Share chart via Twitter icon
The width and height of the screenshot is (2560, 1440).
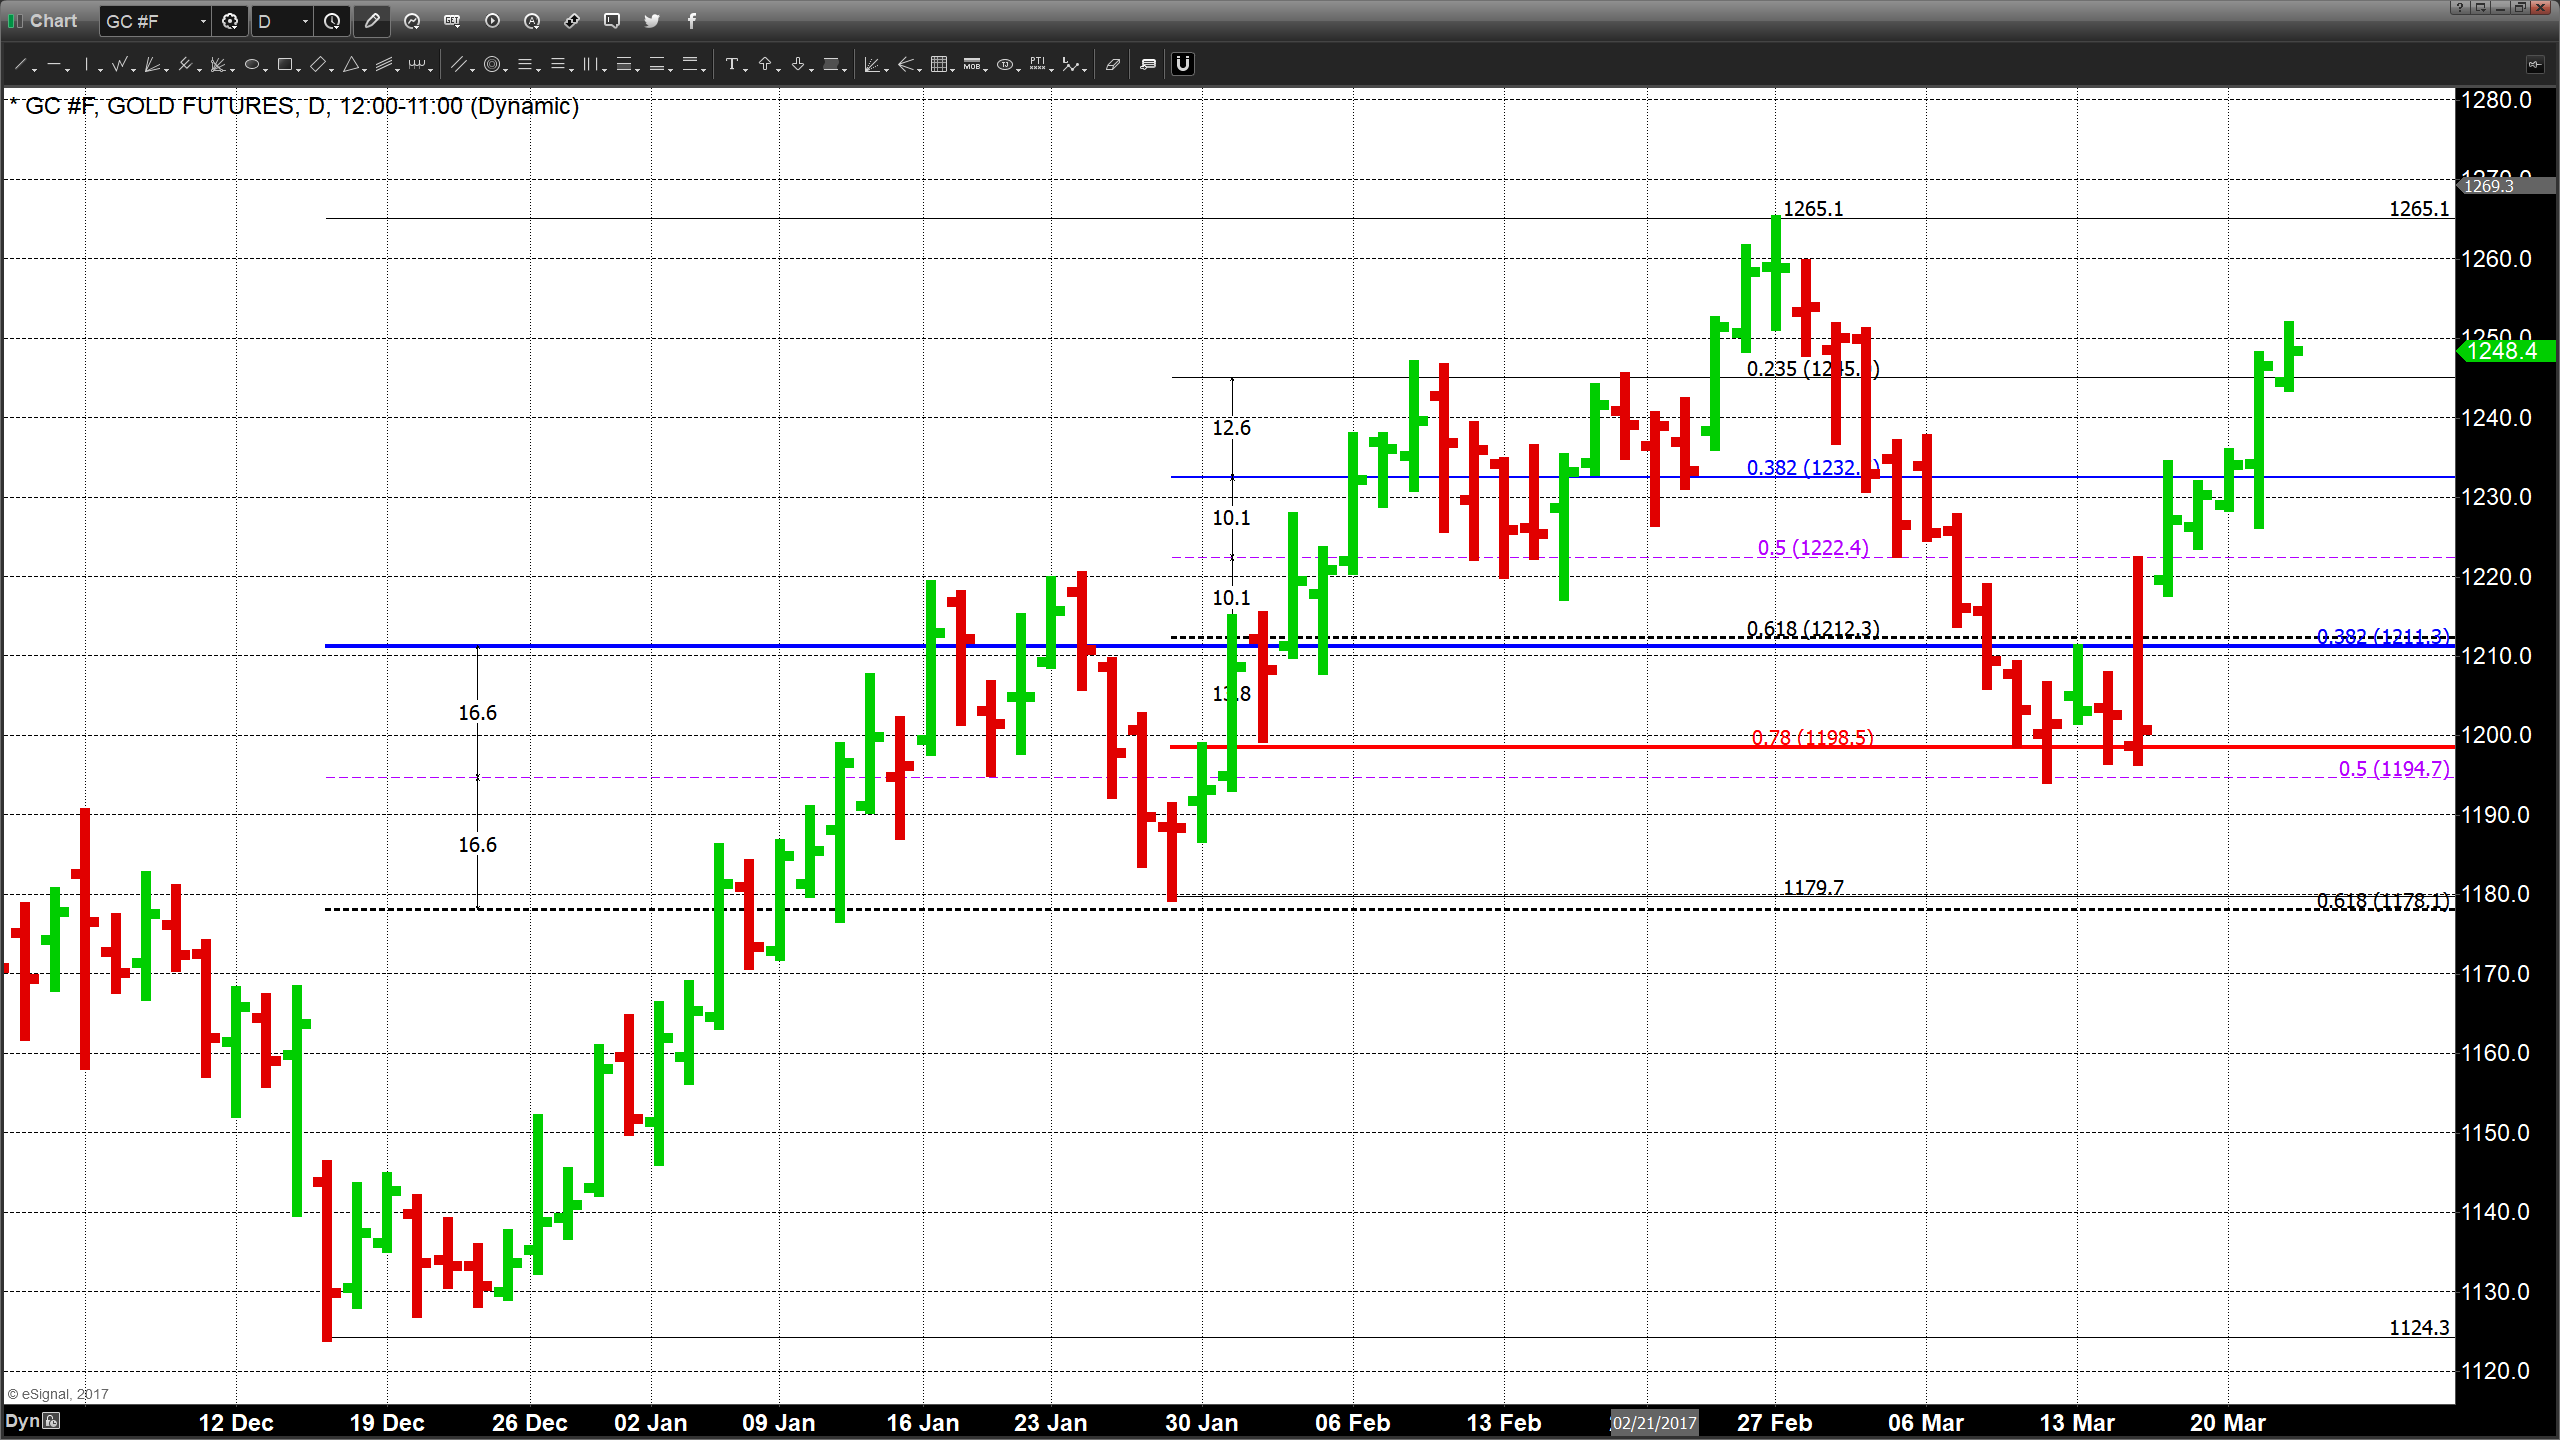pos(652,21)
